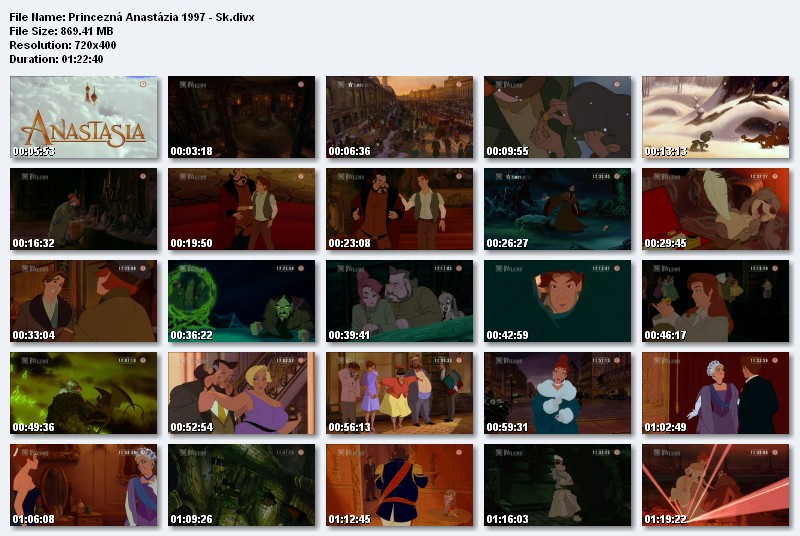This screenshot has width=800, height=536.
Task: Click the thumbnail marked 00:09:55
Action: (x=557, y=117)
